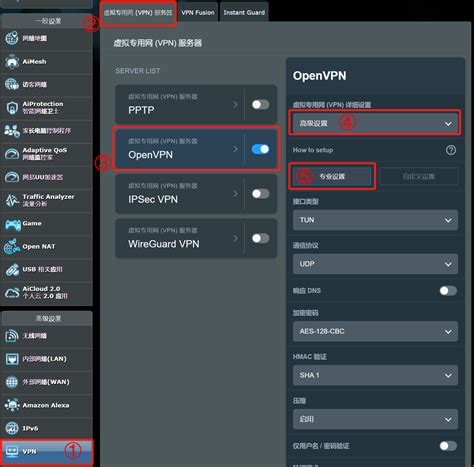The height and width of the screenshot is (467, 474).
Task: Select VPN in the sidebar menu
Action: coord(47,452)
